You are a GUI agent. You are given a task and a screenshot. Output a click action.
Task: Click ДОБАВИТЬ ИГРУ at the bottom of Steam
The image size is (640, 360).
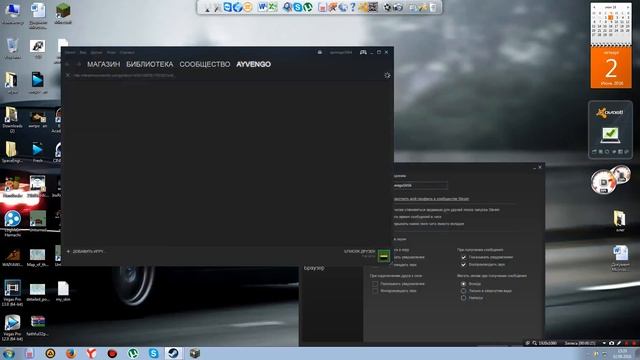click(x=85, y=252)
